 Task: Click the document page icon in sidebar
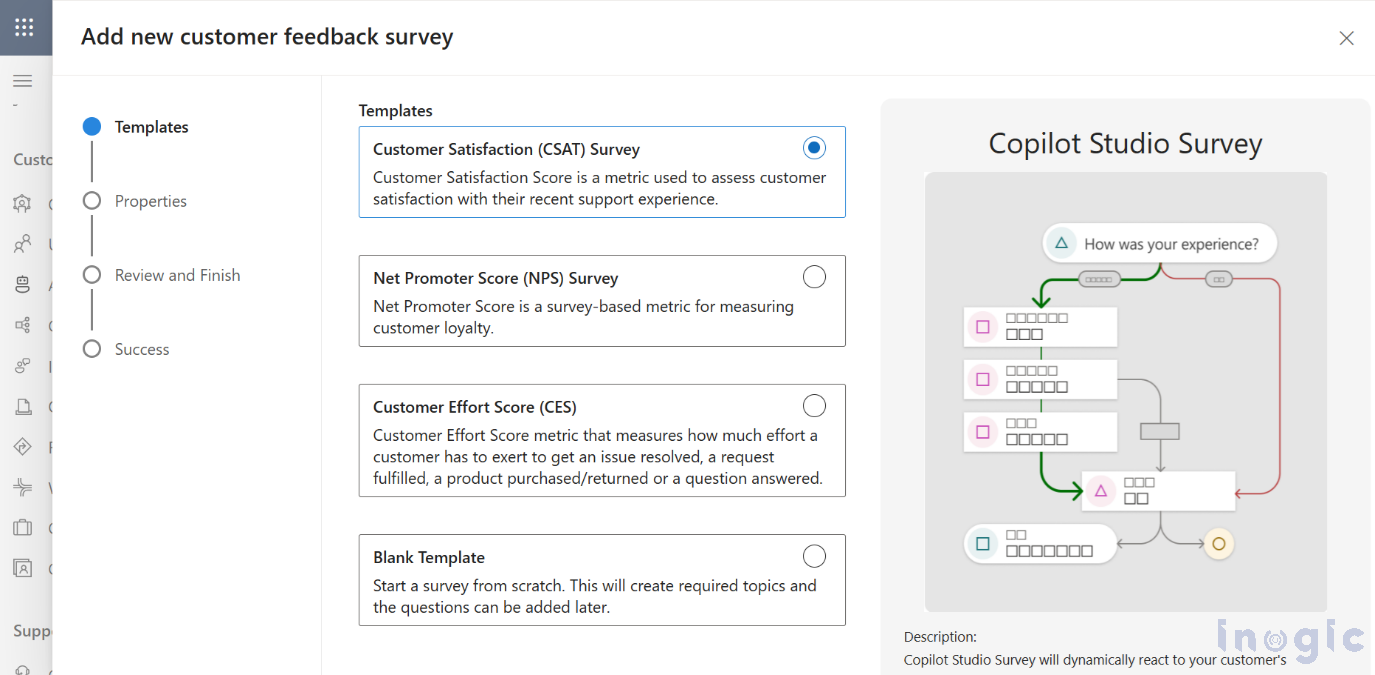(x=22, y=407)
